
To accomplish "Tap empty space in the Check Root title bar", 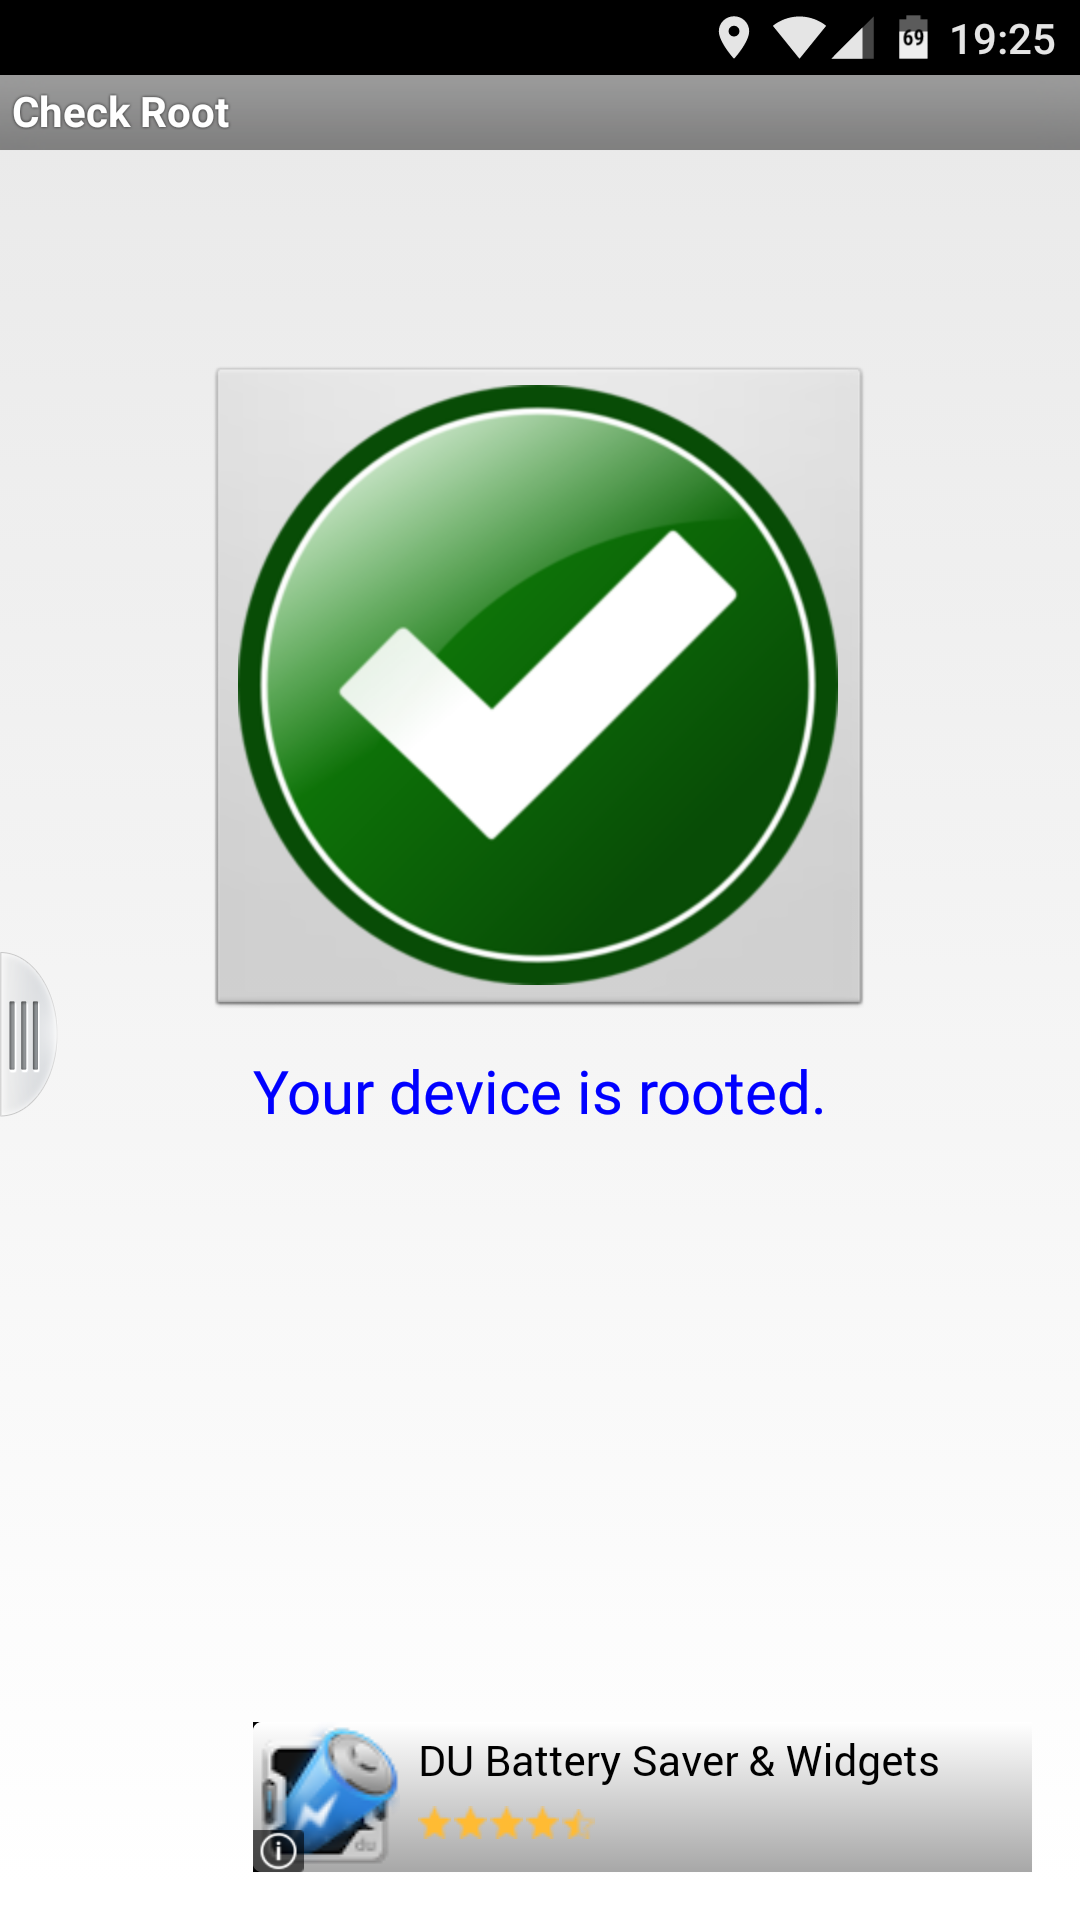I will click(650, 113).
